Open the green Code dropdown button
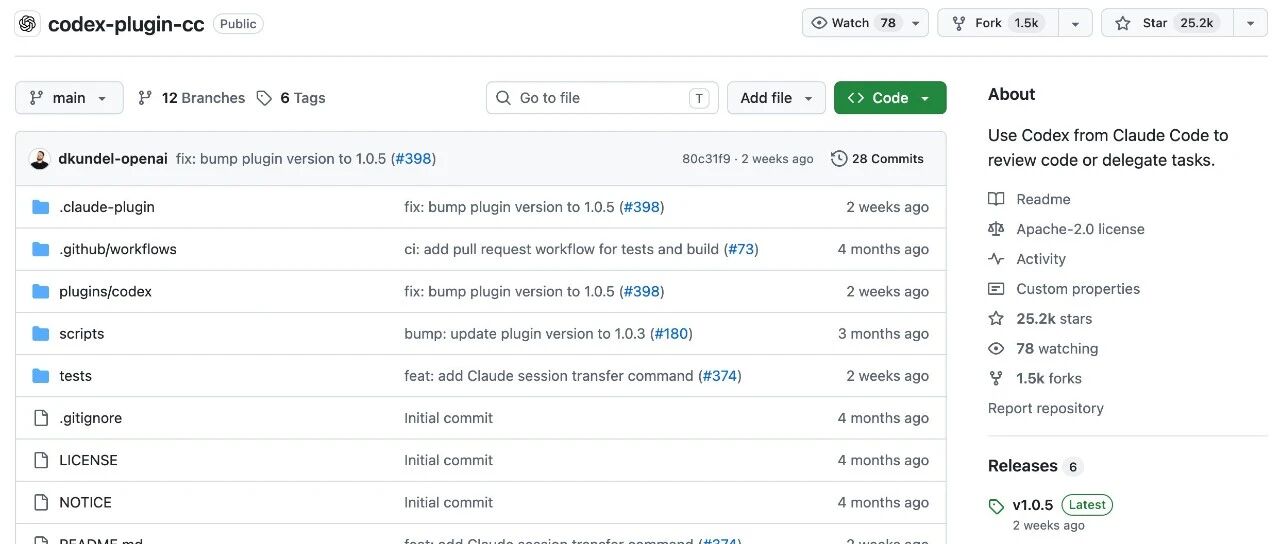Screen dimensions: 1280x544 pos(890,98)
